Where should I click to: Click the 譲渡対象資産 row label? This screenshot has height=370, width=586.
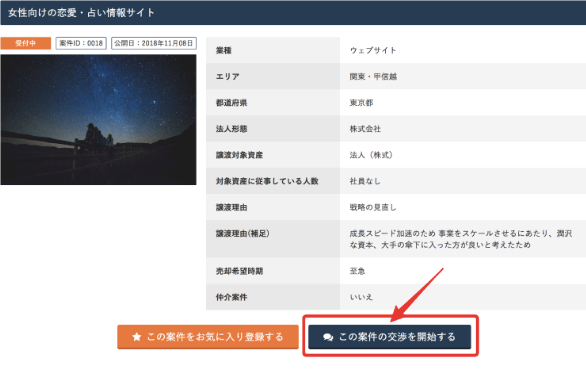point(239,155)
